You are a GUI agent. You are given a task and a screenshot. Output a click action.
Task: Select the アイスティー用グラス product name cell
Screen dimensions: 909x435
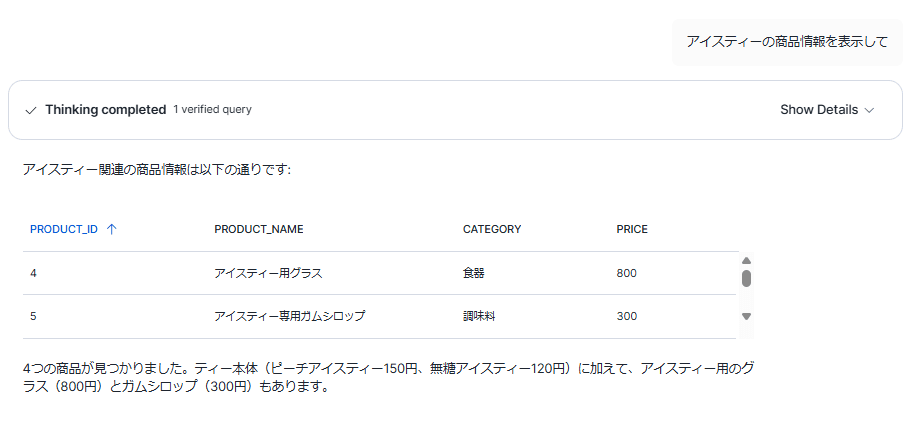(x=268, y=273)
